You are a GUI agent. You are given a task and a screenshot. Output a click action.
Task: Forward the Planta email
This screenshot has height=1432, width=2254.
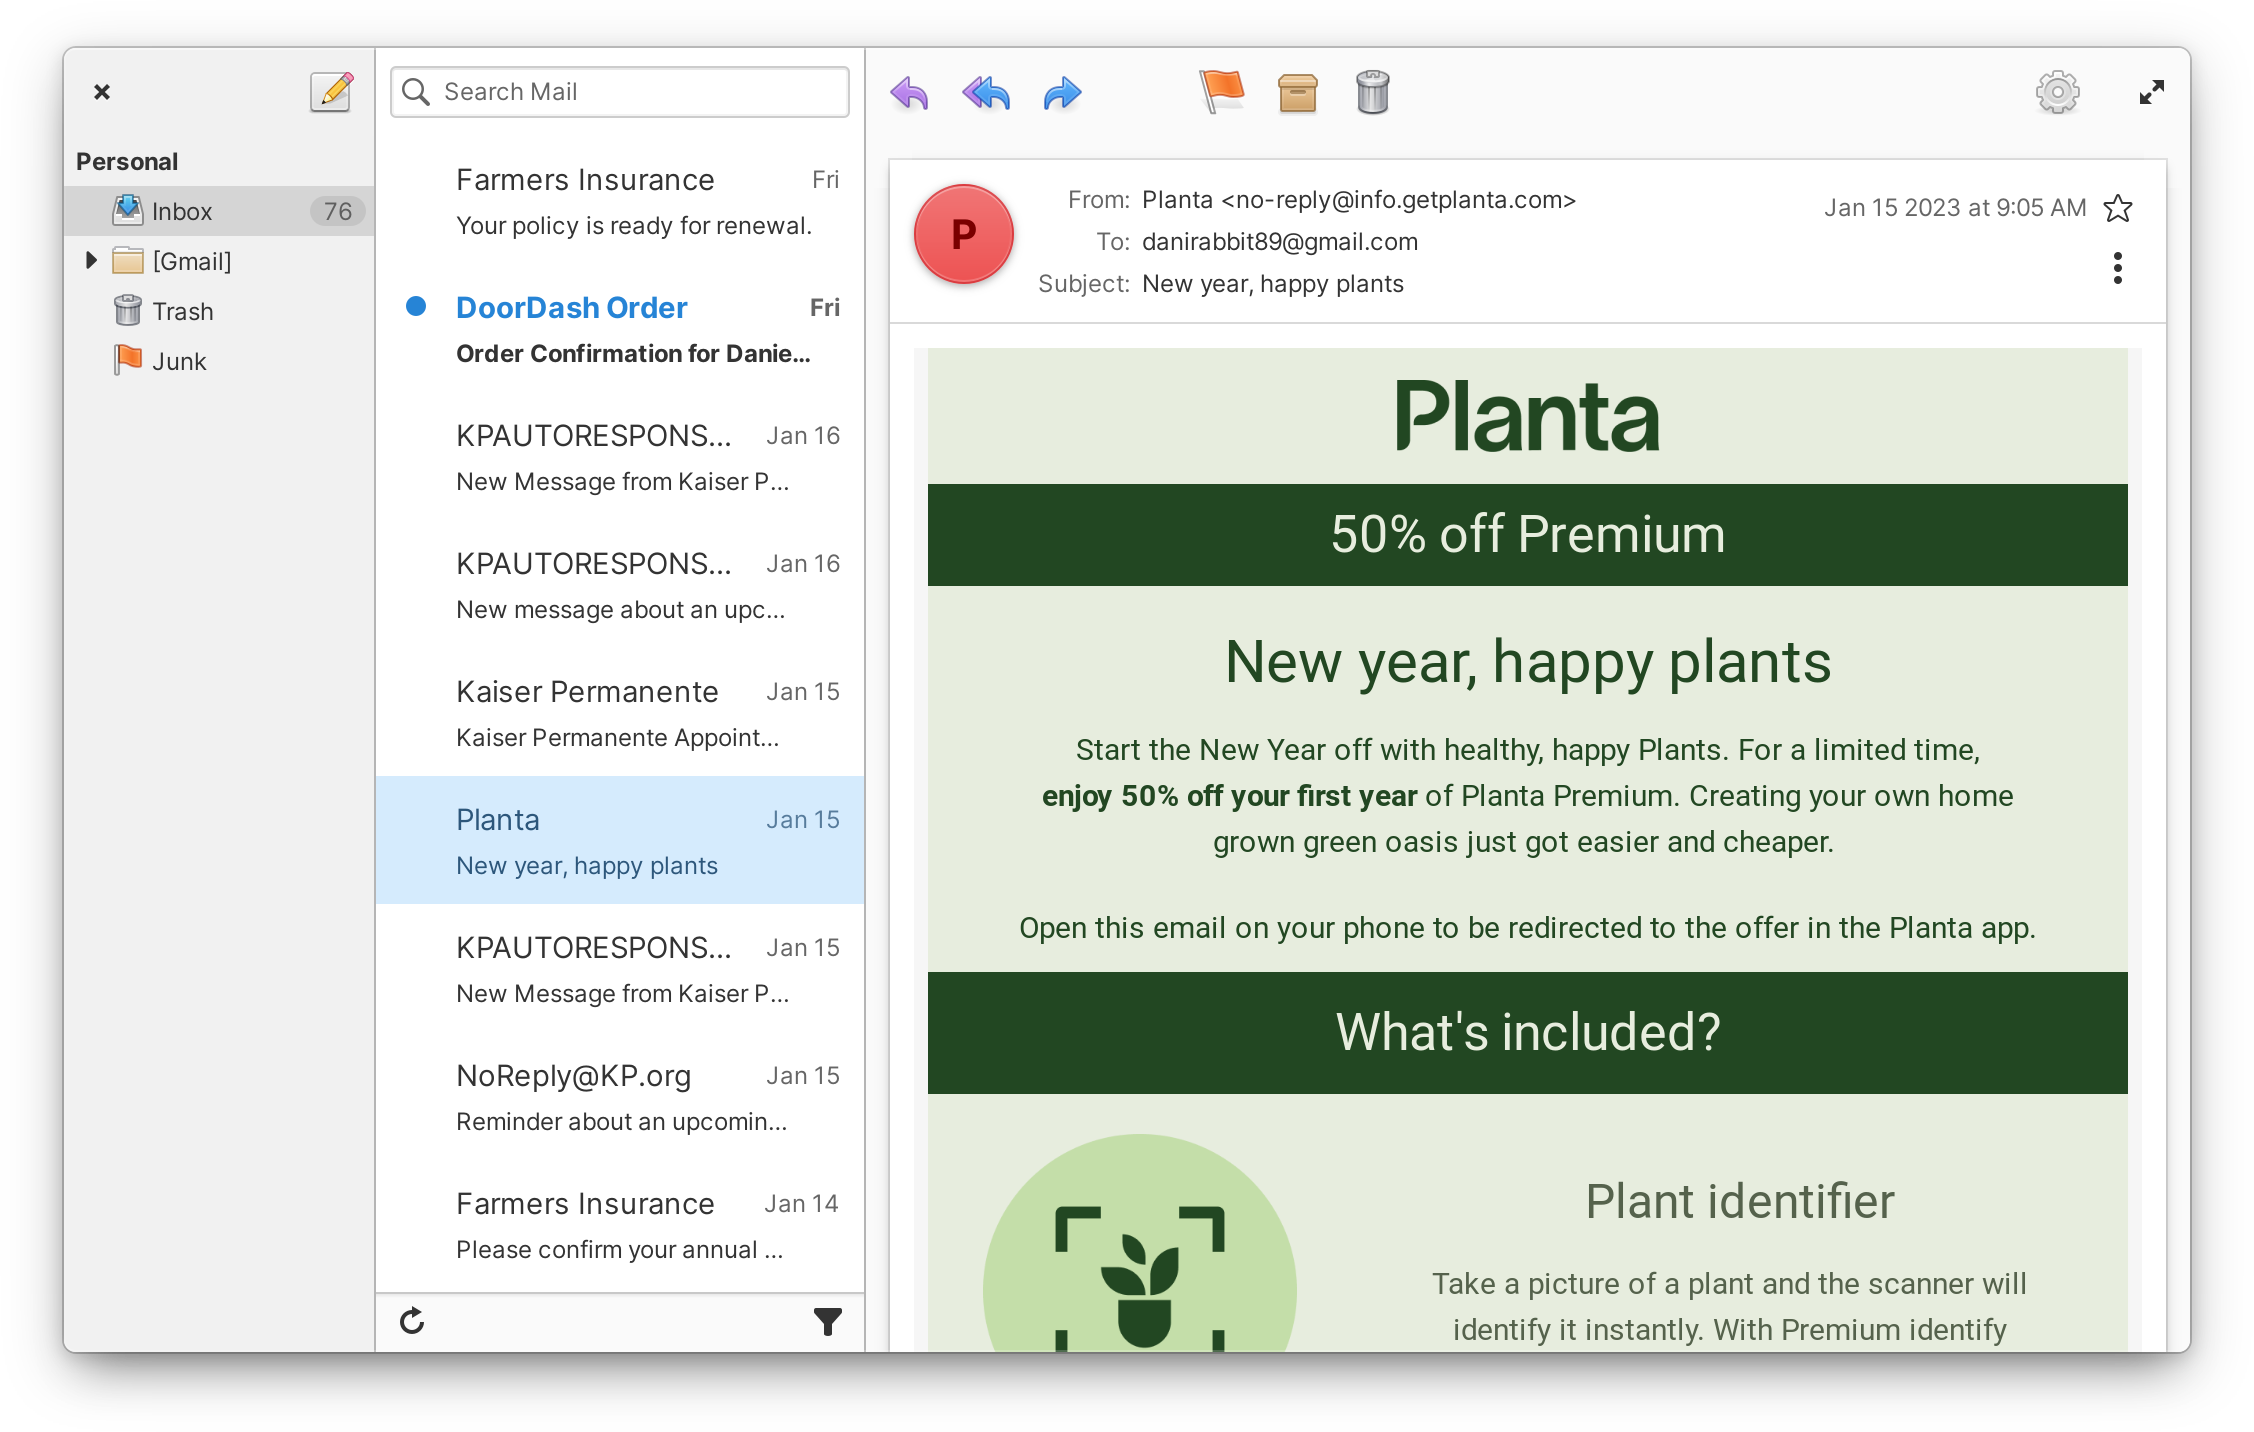(x=1060, y=92)
